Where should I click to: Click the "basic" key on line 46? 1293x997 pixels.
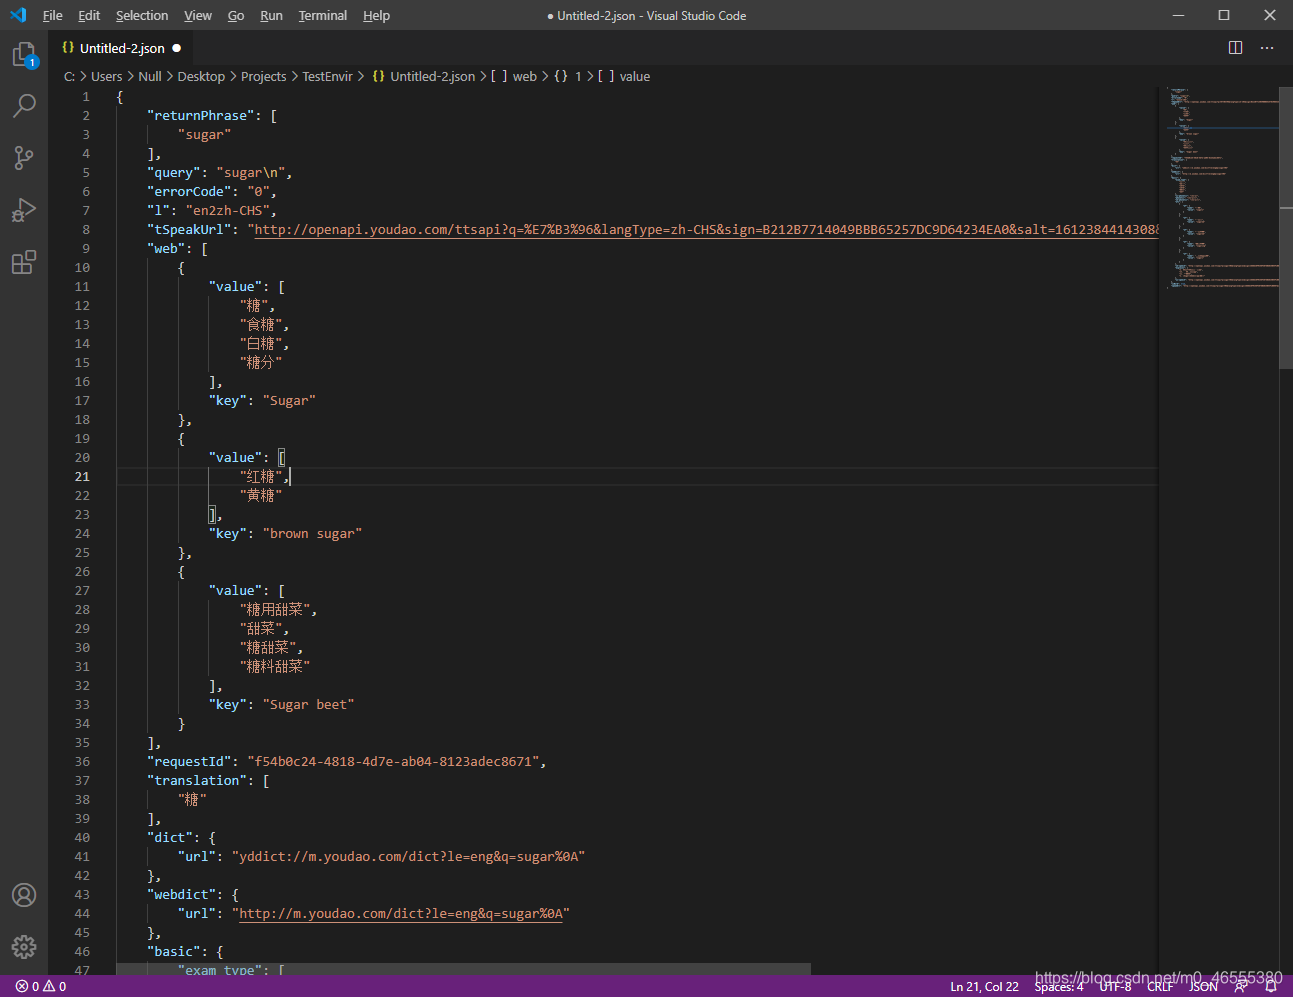click(x=173, y=951)
